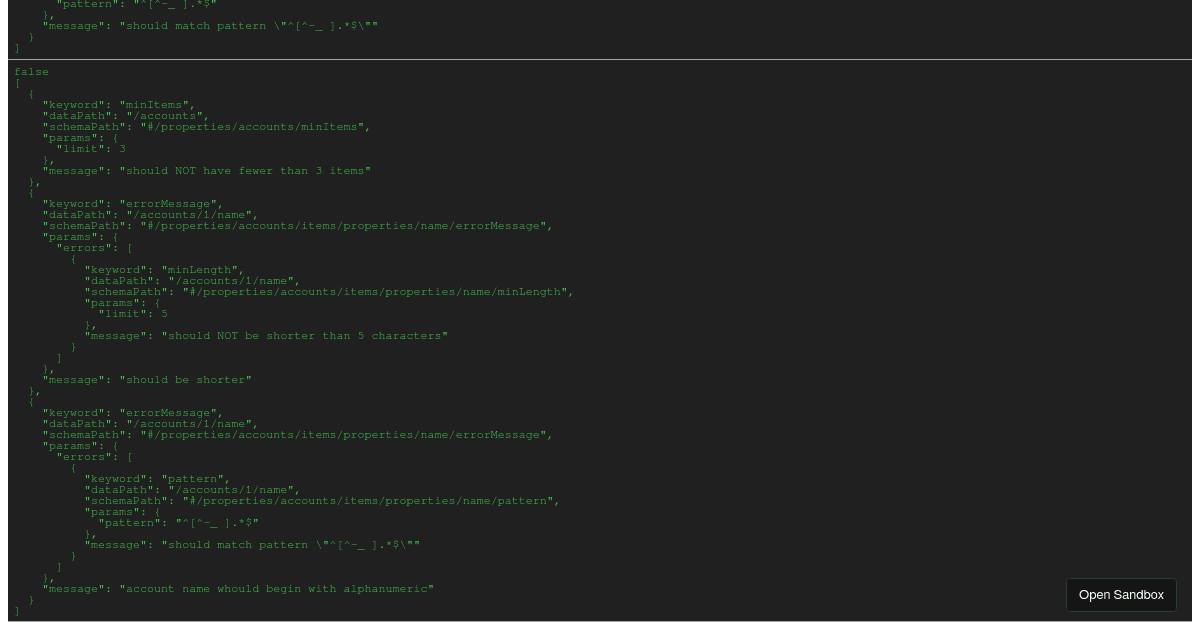
Task: Click the 'false' result line
Action: (x=31, y=72)
